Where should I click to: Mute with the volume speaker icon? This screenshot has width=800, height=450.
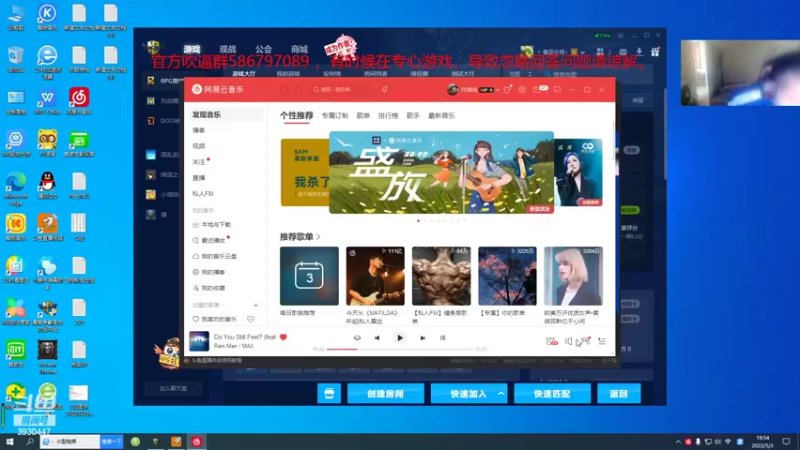[x=568, y=341]
